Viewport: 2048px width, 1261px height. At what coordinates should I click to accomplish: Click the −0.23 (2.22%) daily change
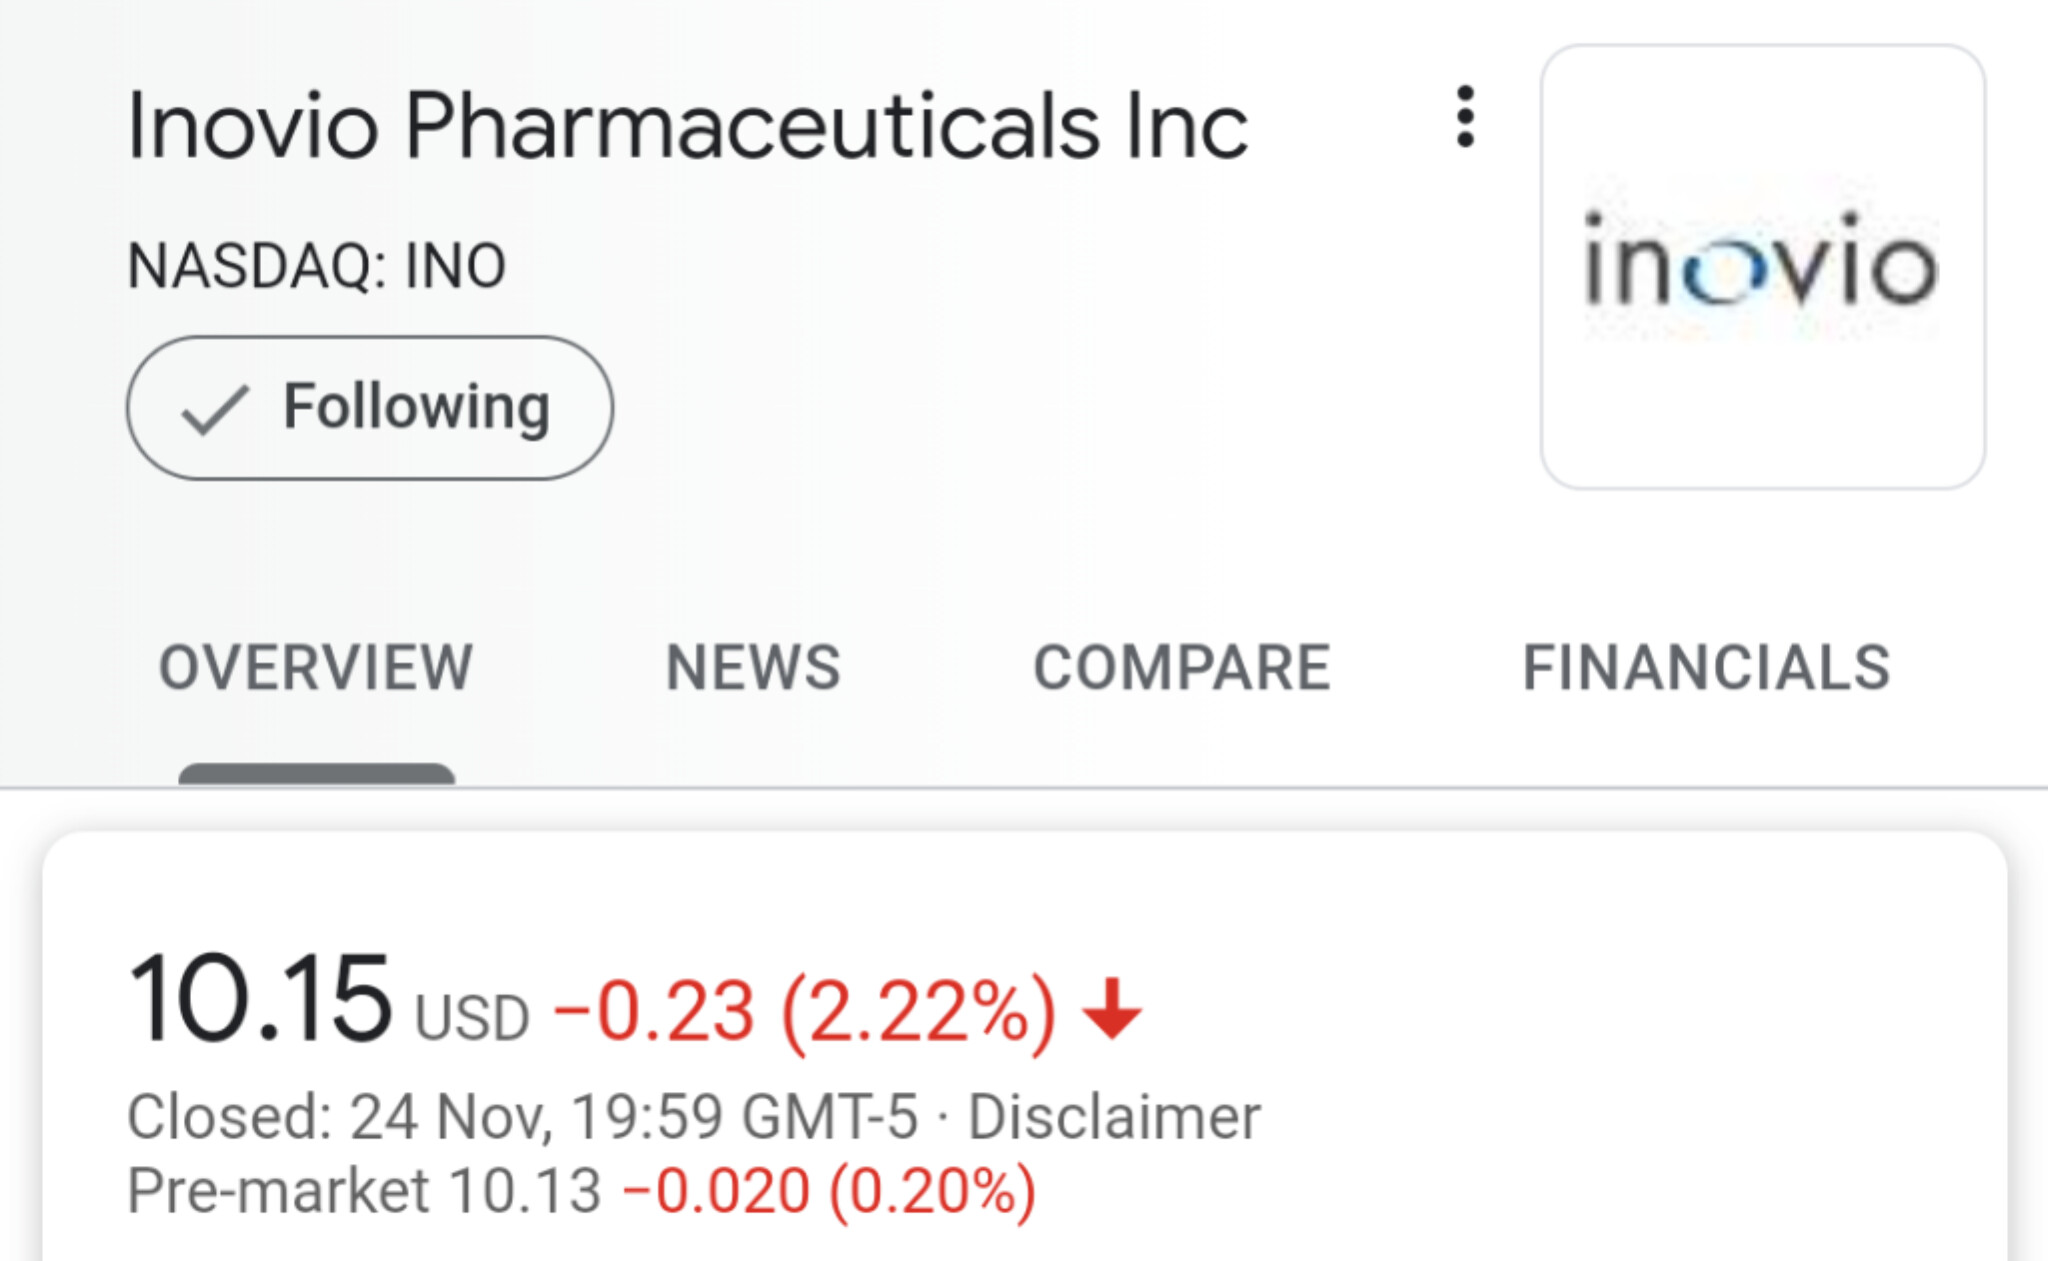coord(804,1012)
